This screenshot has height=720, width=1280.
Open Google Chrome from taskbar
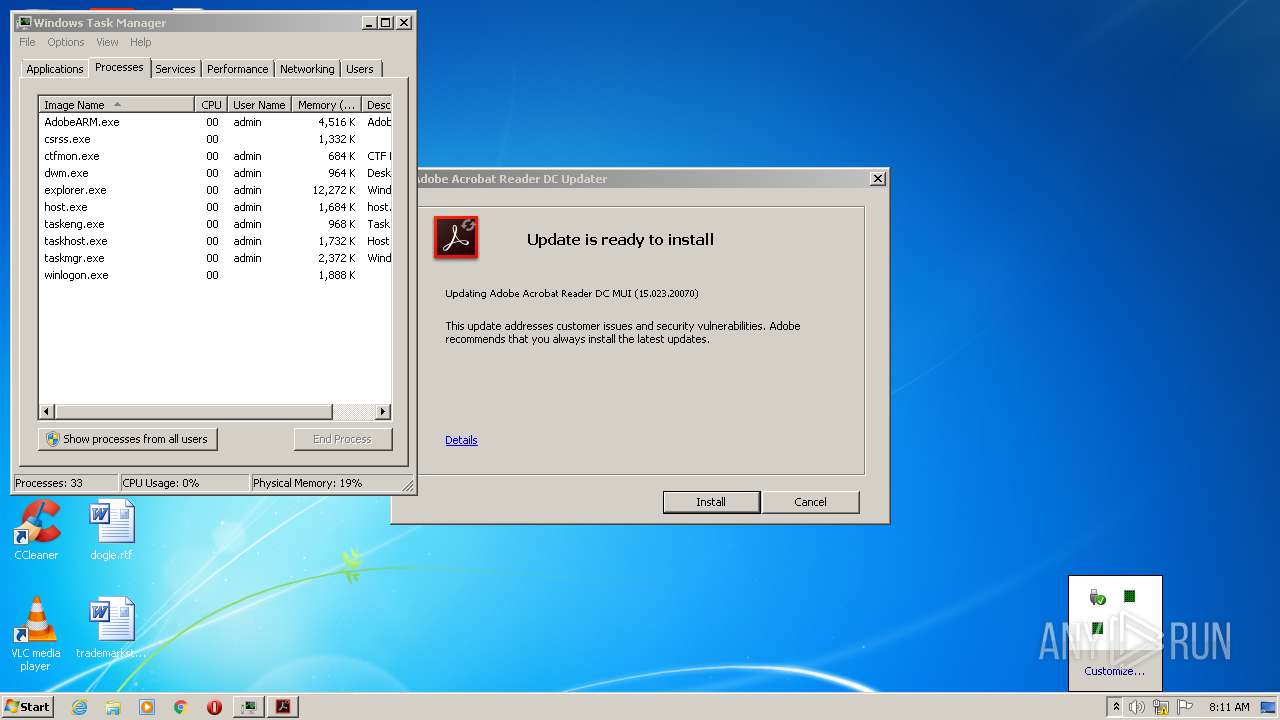(x=181, y=707)
